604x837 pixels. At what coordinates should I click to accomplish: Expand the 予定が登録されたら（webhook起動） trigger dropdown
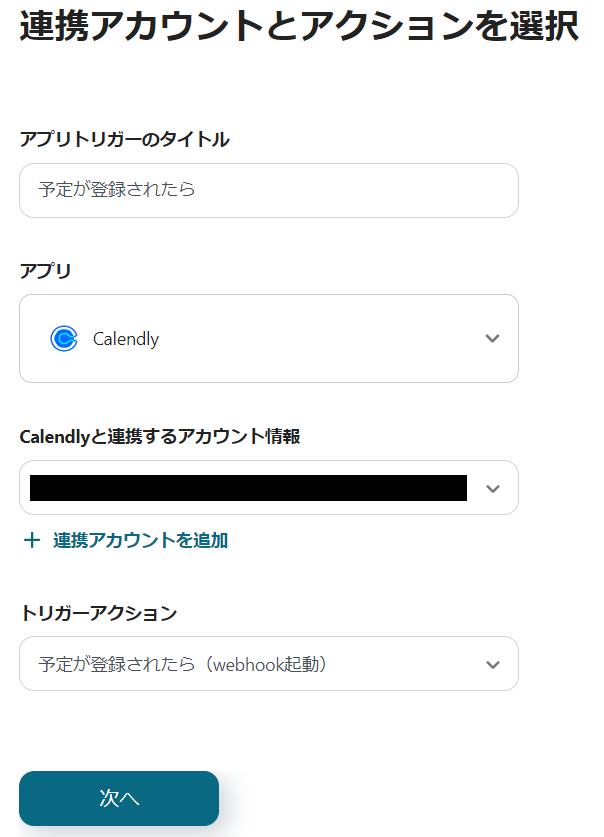(x=268, y=664)
